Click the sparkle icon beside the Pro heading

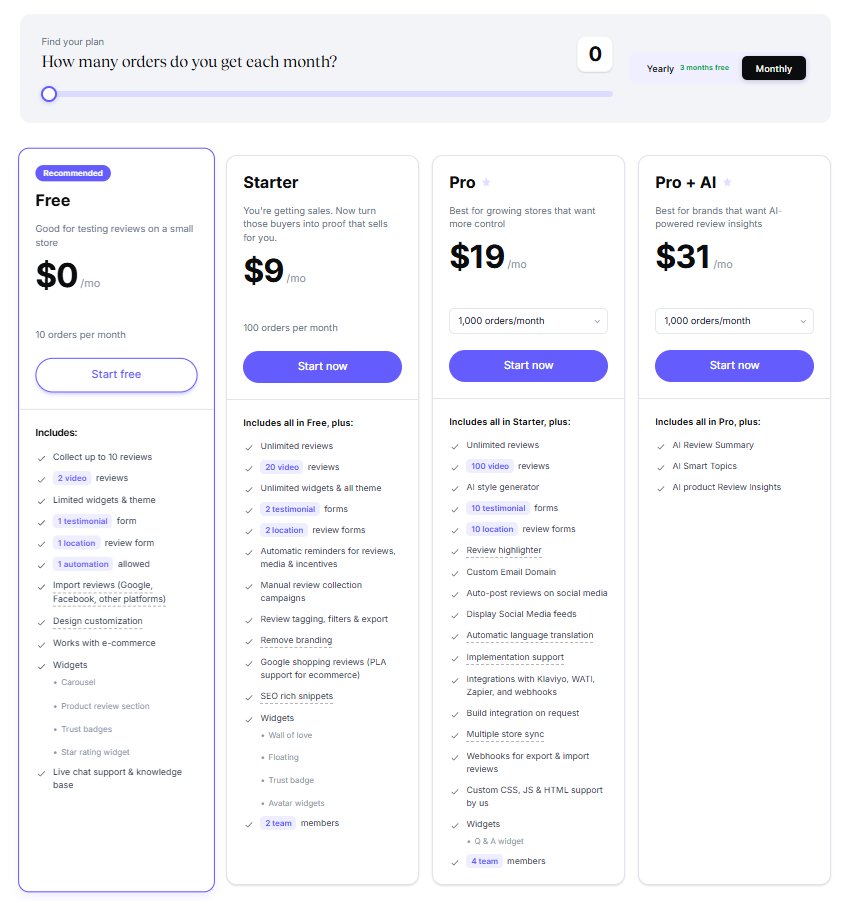(x=487, y=181)
